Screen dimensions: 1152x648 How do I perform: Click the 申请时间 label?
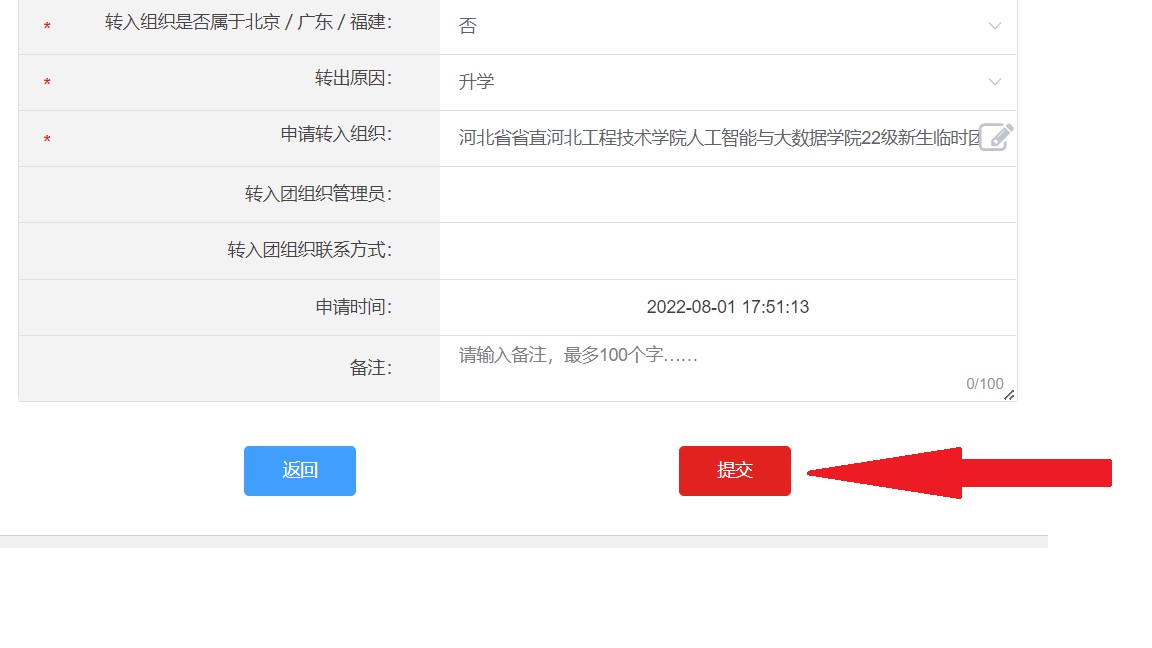(x=353, y=307)
